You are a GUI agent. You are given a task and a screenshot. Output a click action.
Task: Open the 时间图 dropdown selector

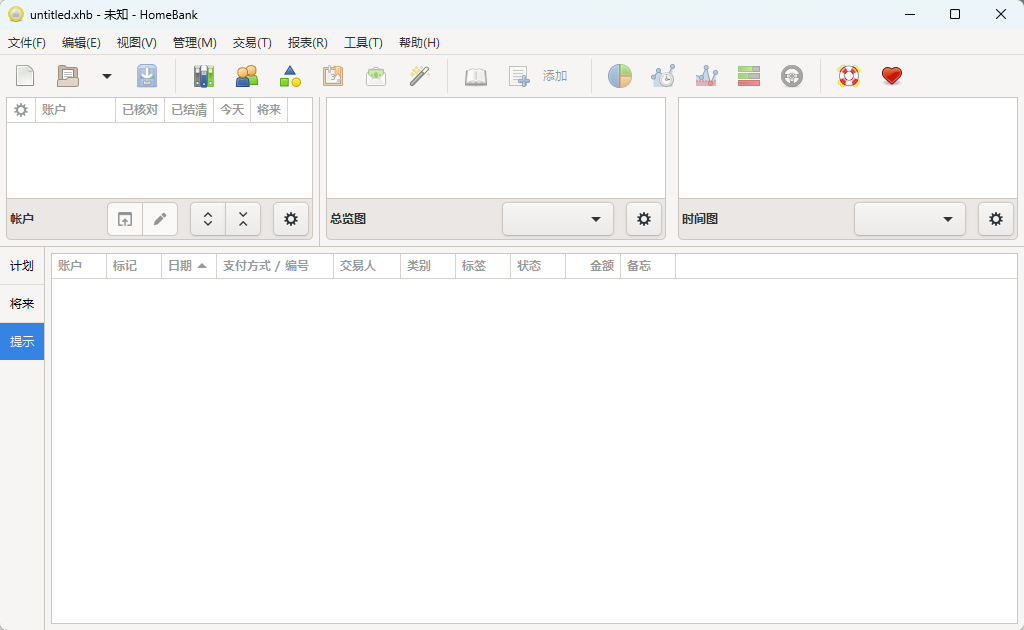(x=910, y=219)
